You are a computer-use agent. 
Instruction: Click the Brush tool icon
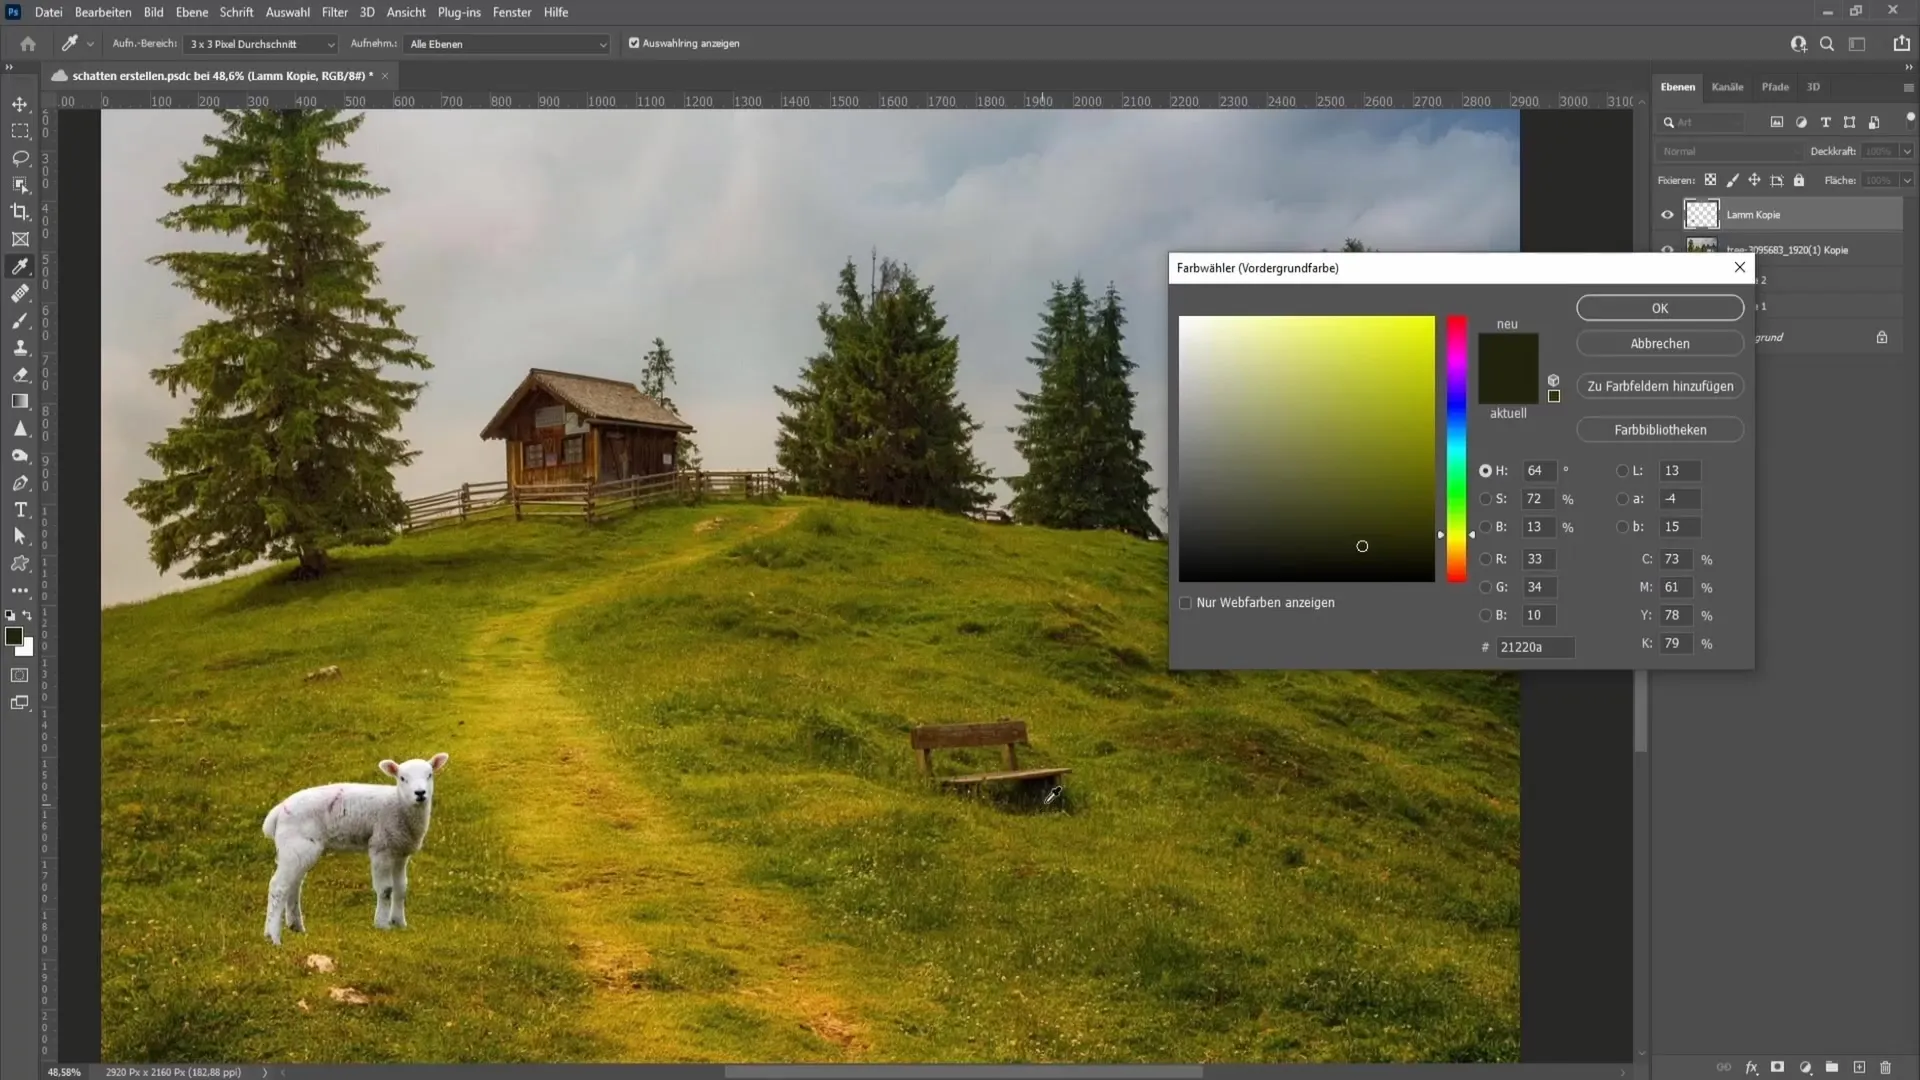[20, 320]
